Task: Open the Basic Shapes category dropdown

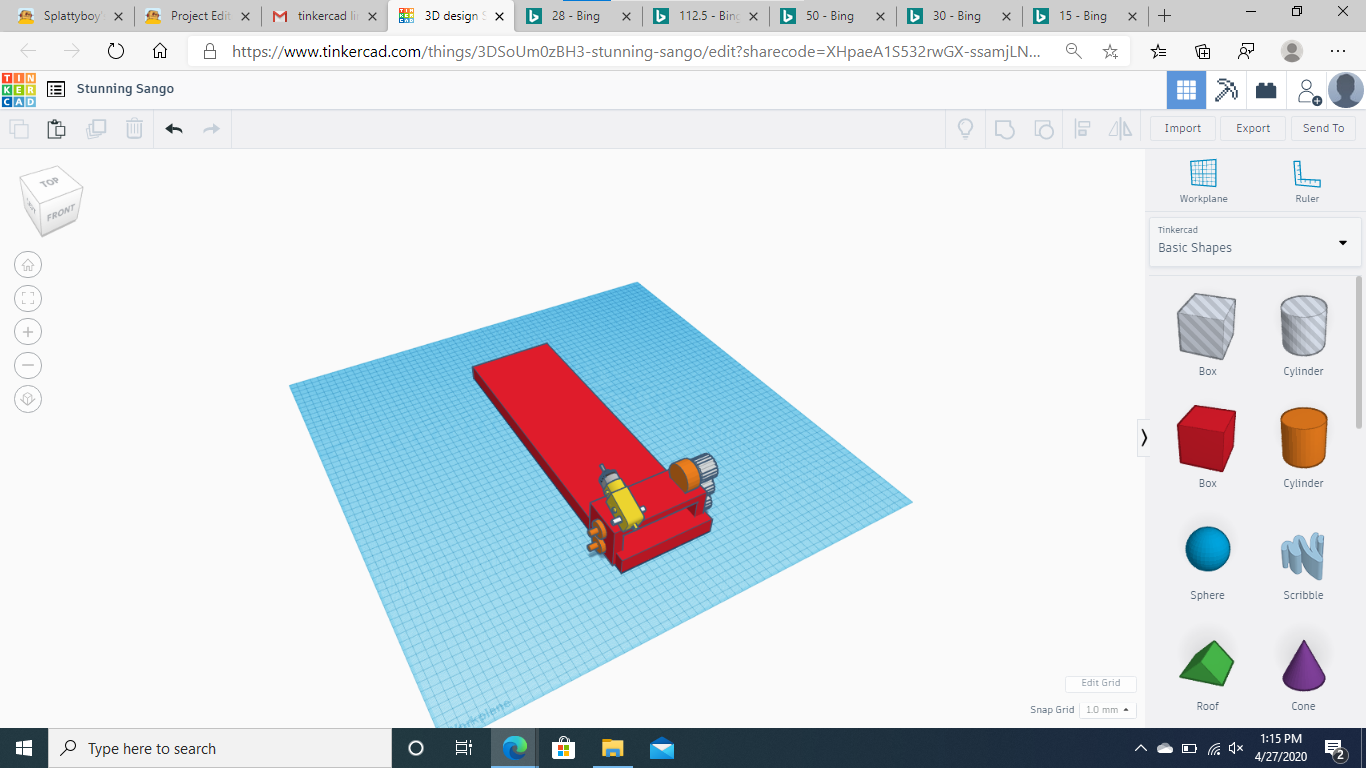Action: [x=1255, y=242]
